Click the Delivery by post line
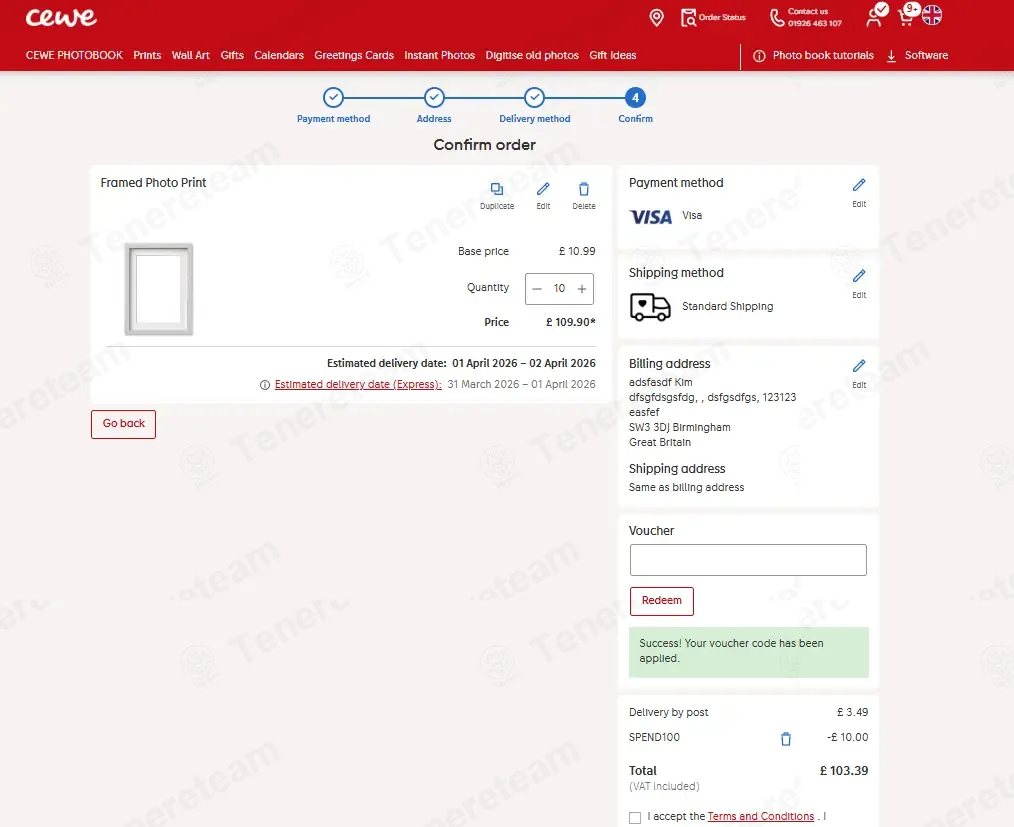This screenshot has width=1014, height=827. pyautogui.click(x=748, y=713)
